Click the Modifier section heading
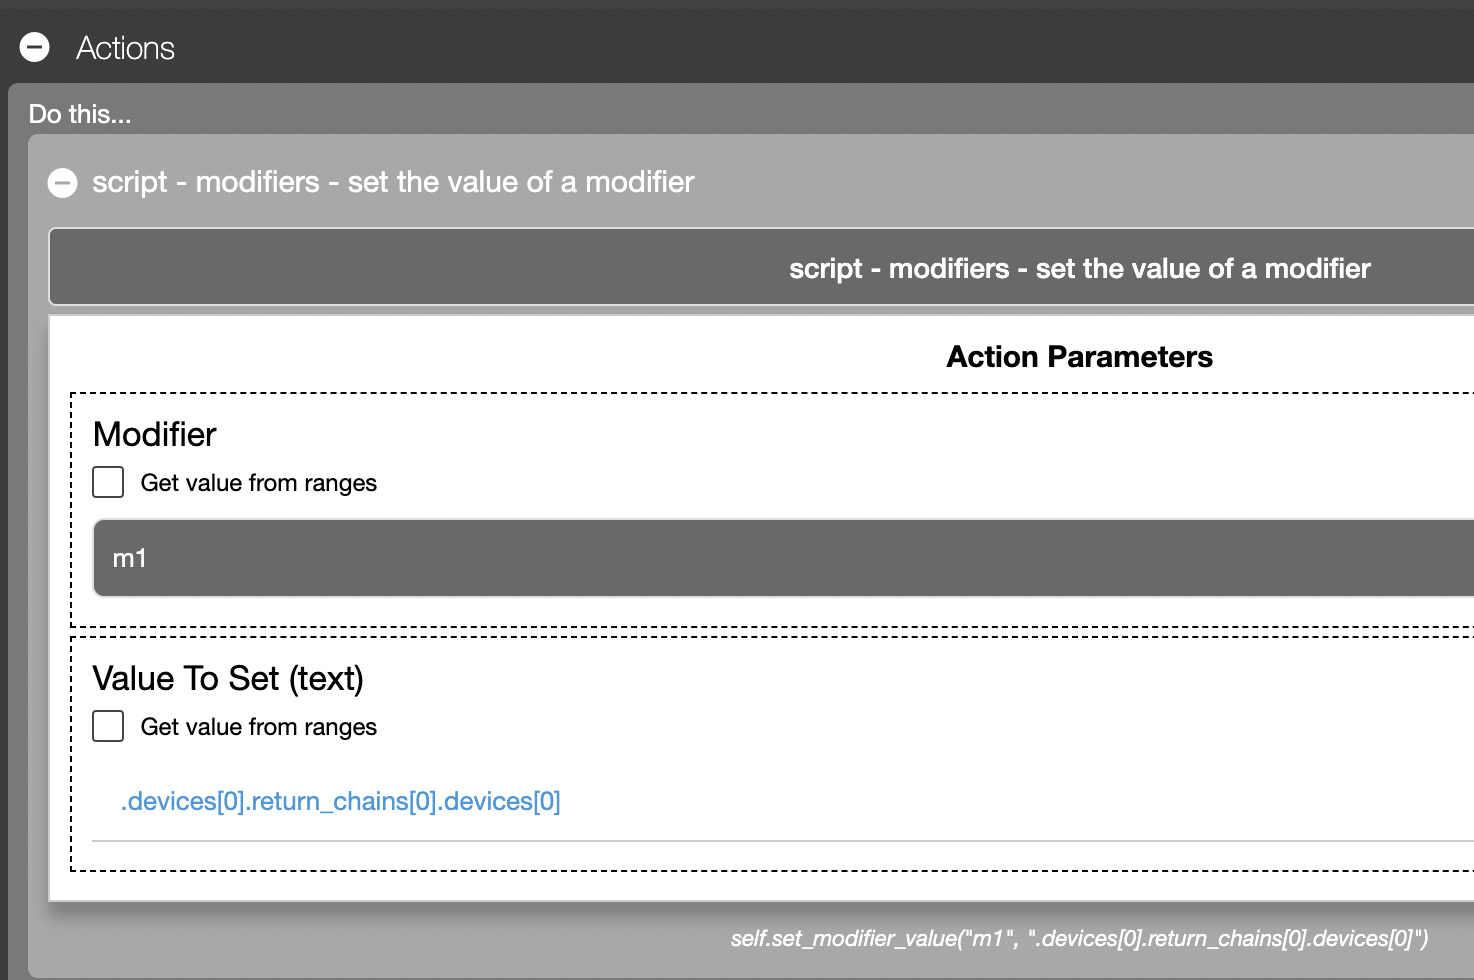This screenshot has width=1474, height=980. click(x=154, y=434)
